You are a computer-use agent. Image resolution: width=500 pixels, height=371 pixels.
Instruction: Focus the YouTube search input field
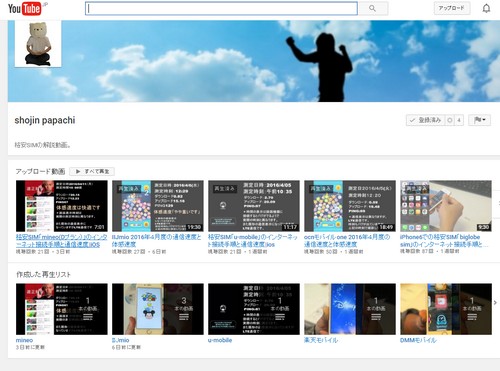coord(221,9)
